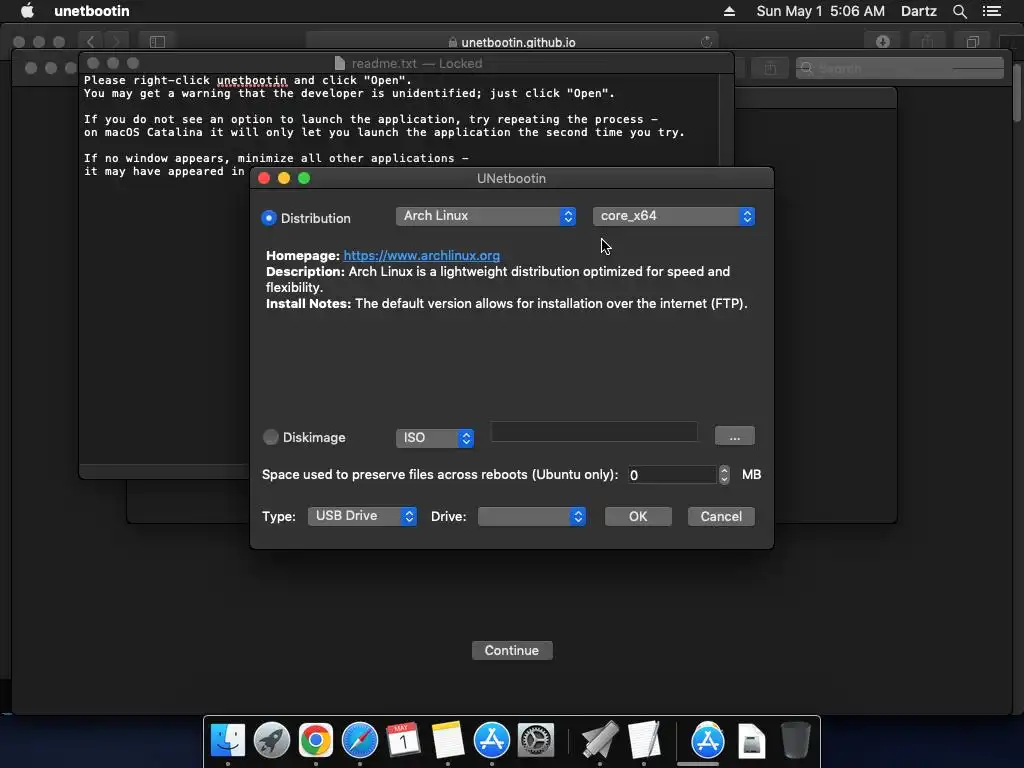This screenshot has width=1024, height=768.
Task: Close the UNetbootin dialog with red button
Action: (x=264, y=178)
